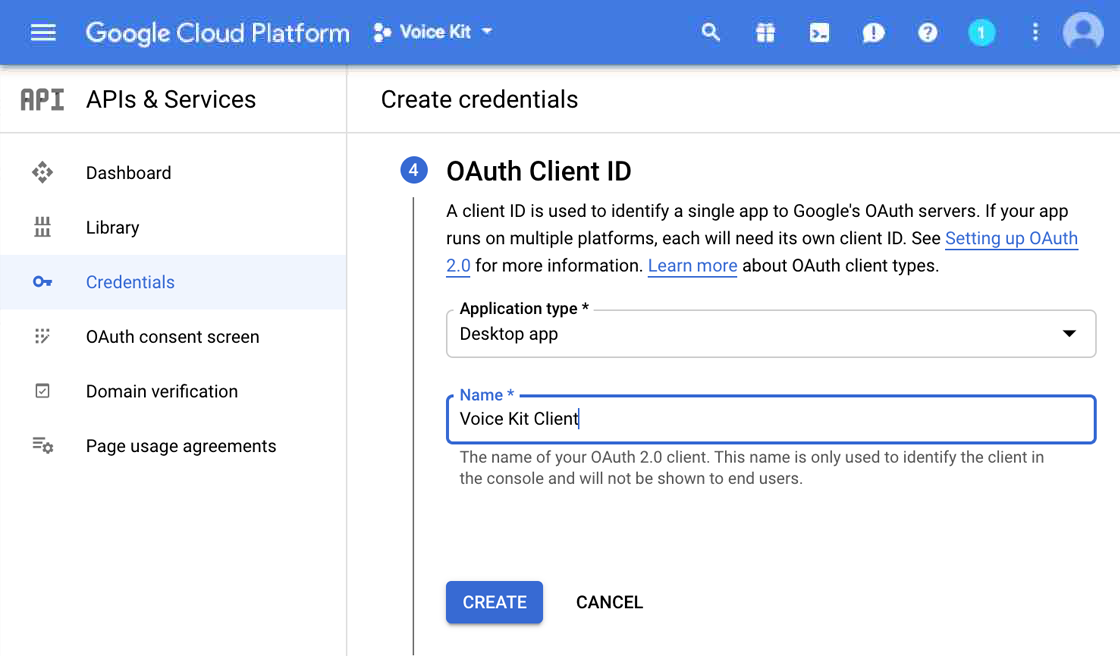Viewport: 1120px width, 656px height.
Task: Expand the Application type dropdown
Action: 771,334
